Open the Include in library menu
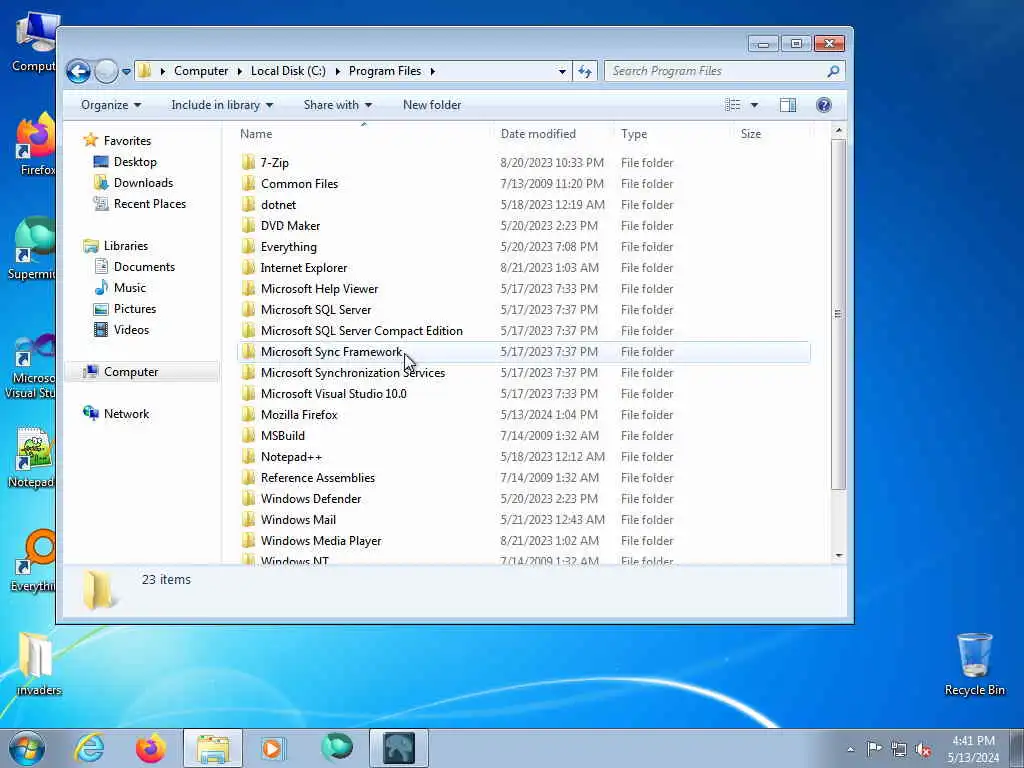 [x=222, y=105]
